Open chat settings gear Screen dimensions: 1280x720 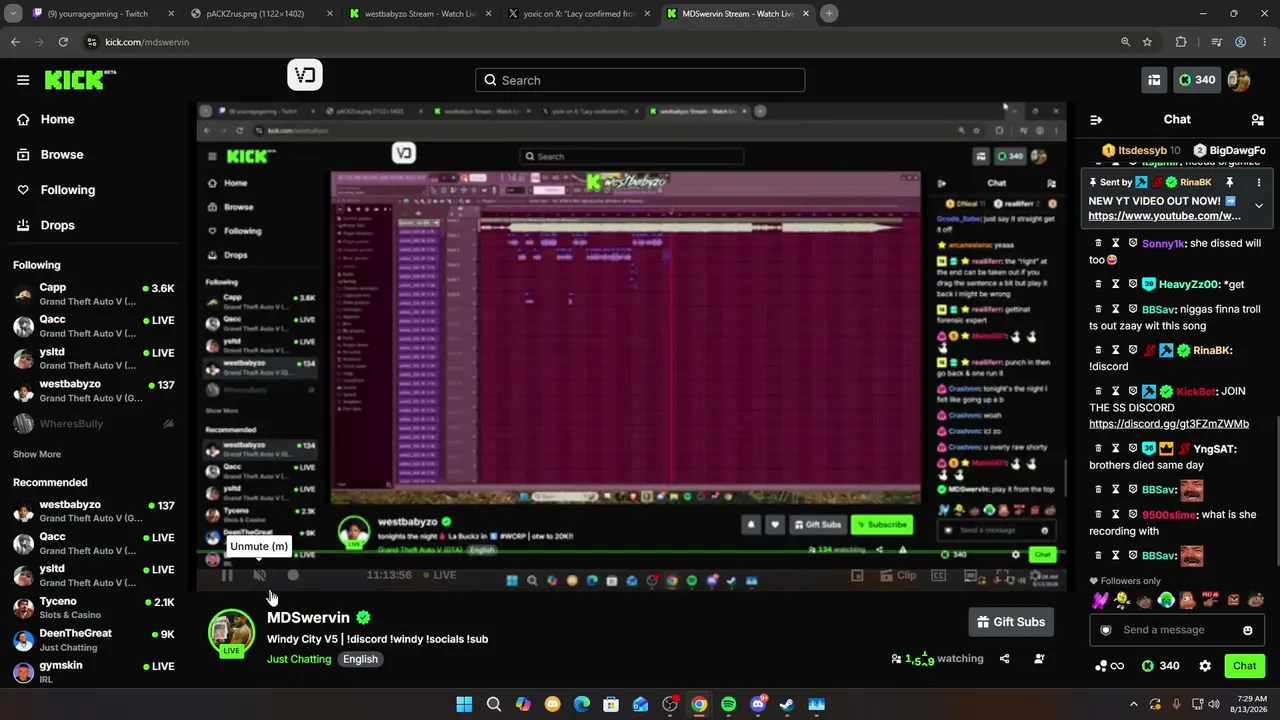[x=1205, y=666]
